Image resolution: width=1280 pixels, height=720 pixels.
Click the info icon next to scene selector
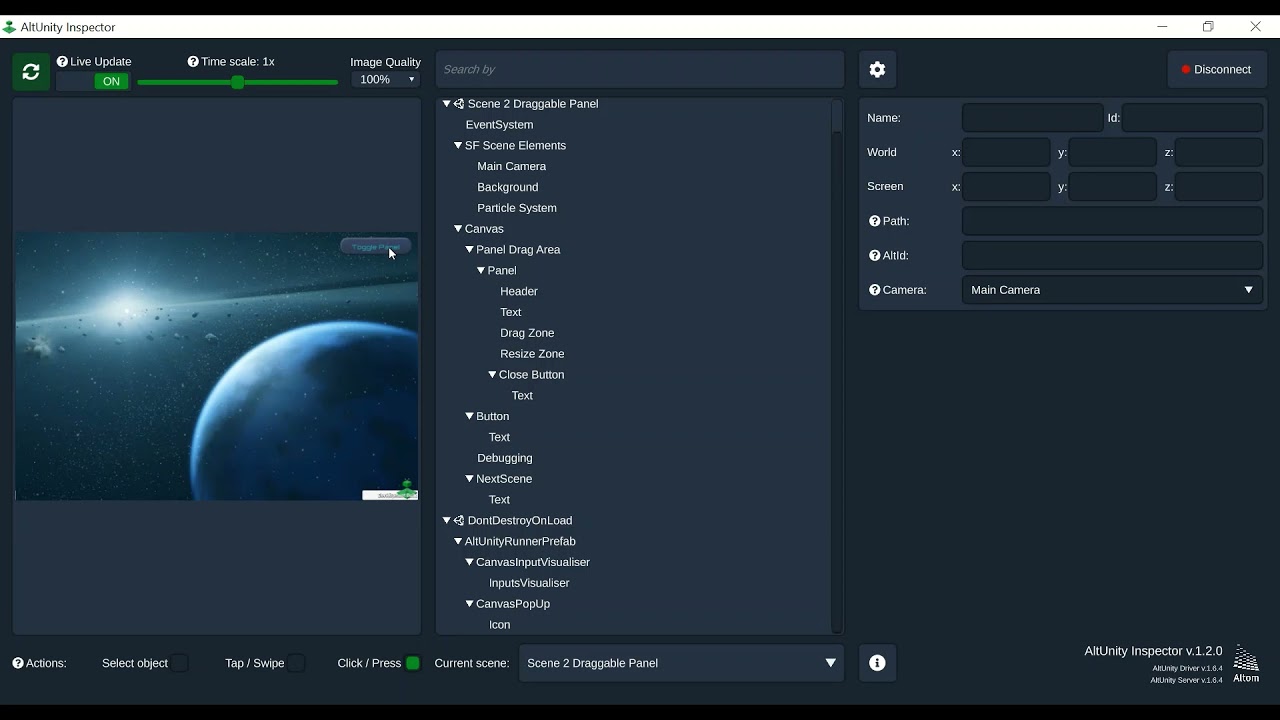tap(877, 663)
